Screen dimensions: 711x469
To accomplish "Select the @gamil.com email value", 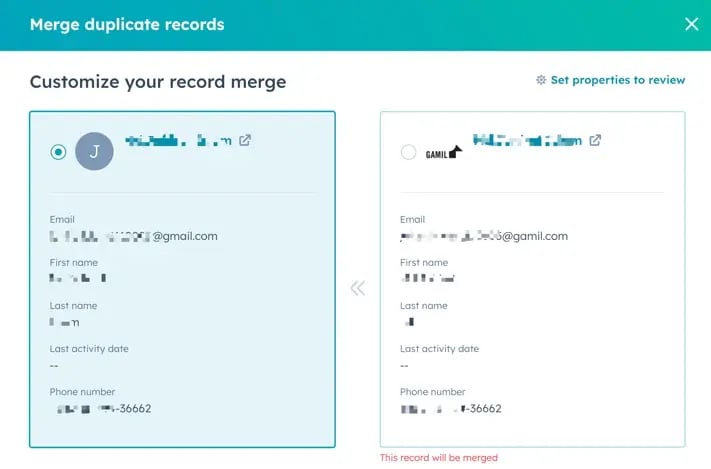I will tap(484, 236).
